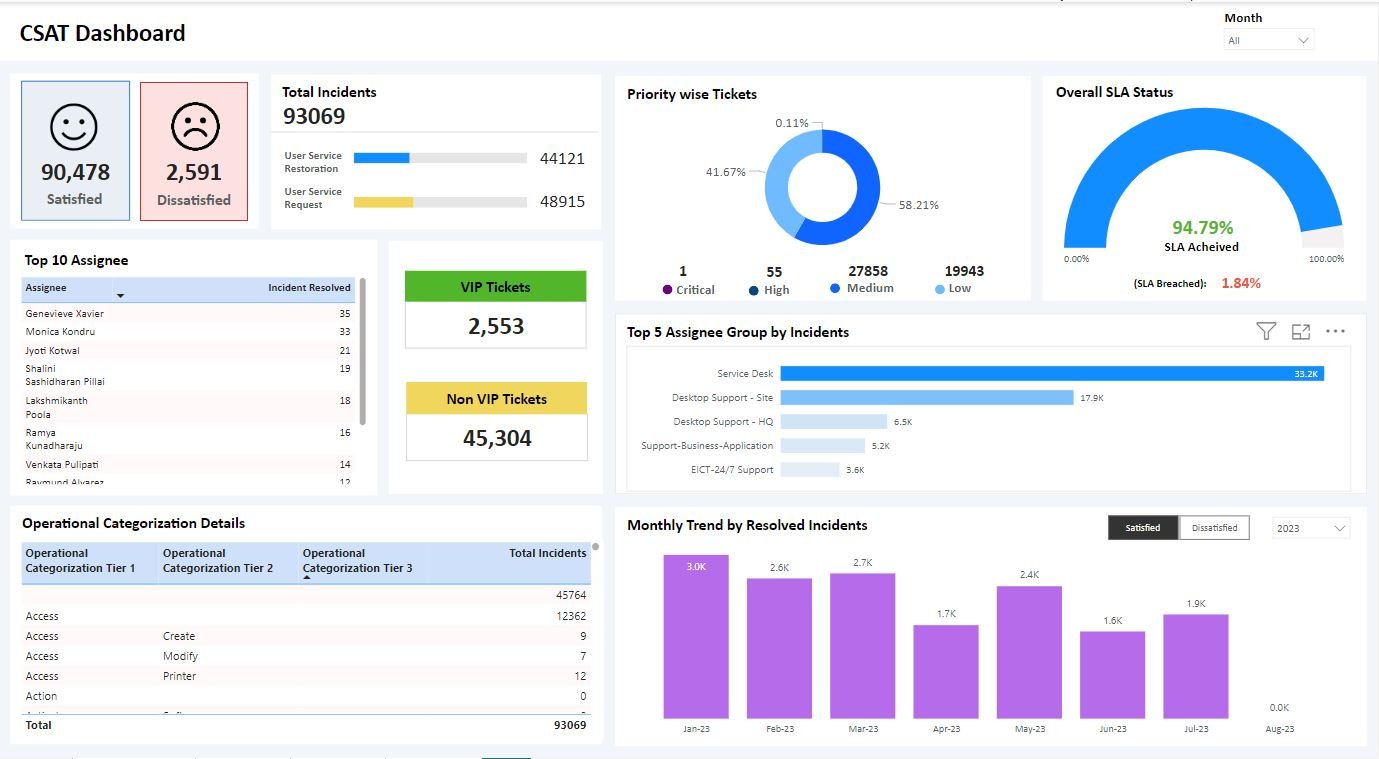Toggle the Satisfied trend filter button

pyautogui.click(x=1143, y=528)
